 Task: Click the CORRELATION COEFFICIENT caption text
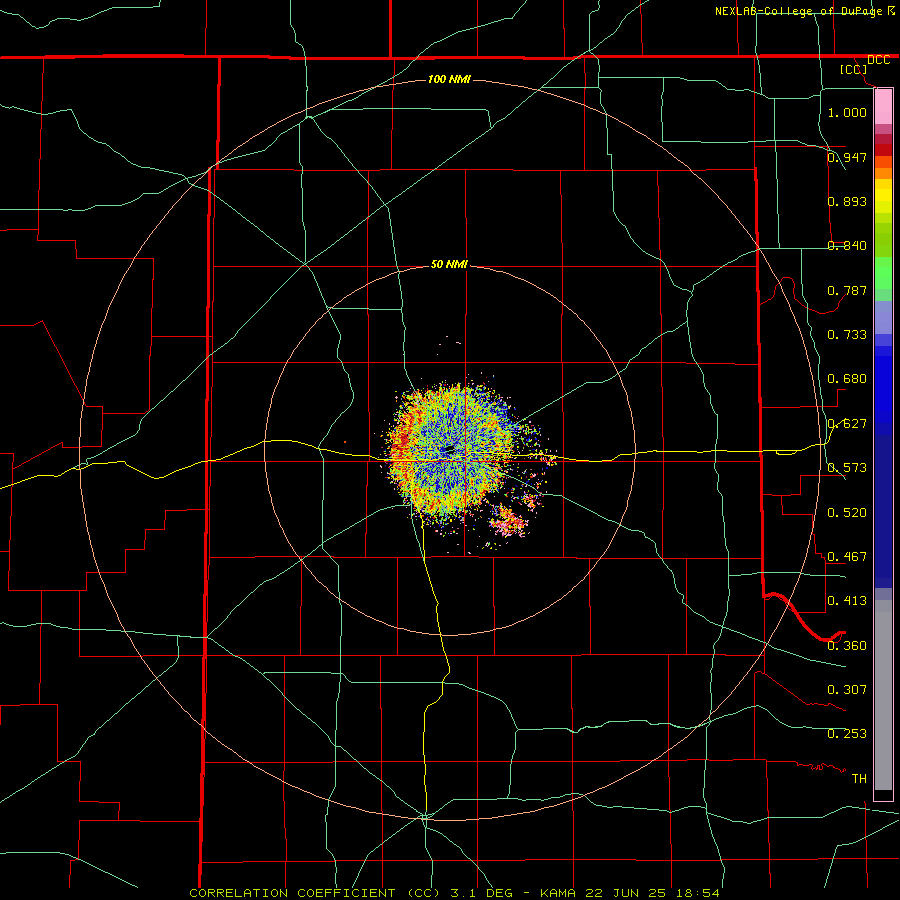click(292, 893)
